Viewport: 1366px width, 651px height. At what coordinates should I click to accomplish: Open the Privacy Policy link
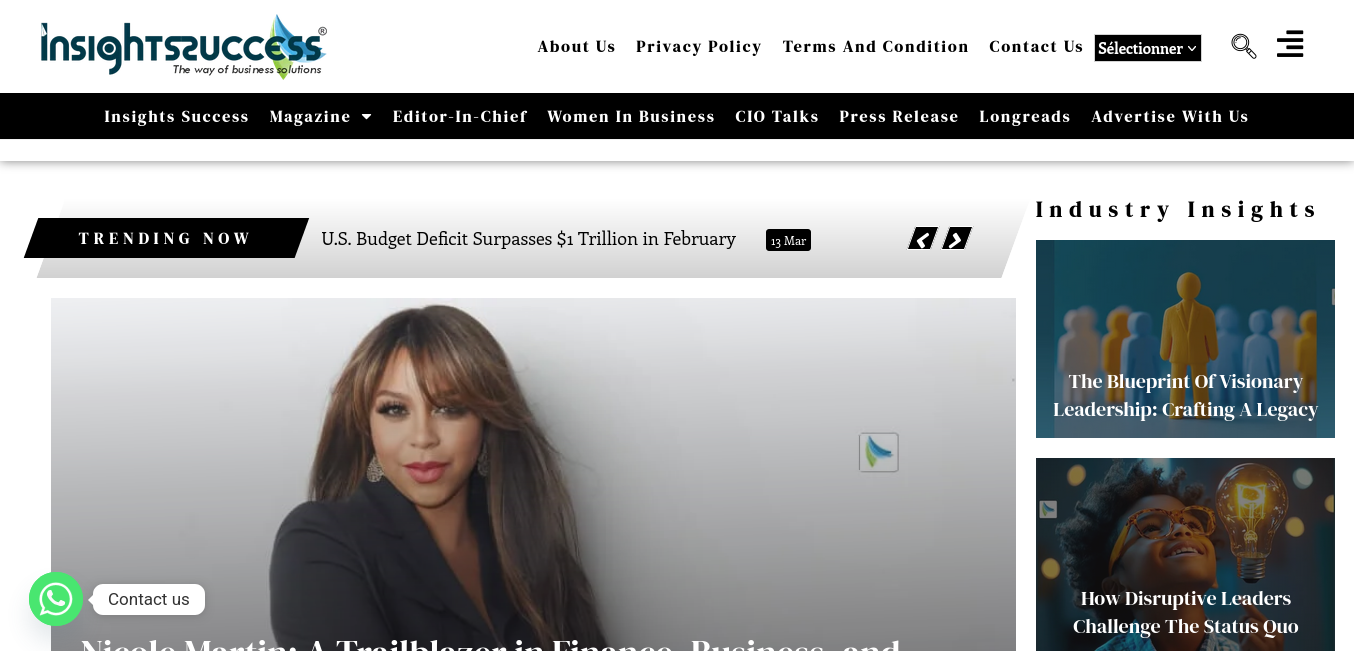[x=699, y=47]
